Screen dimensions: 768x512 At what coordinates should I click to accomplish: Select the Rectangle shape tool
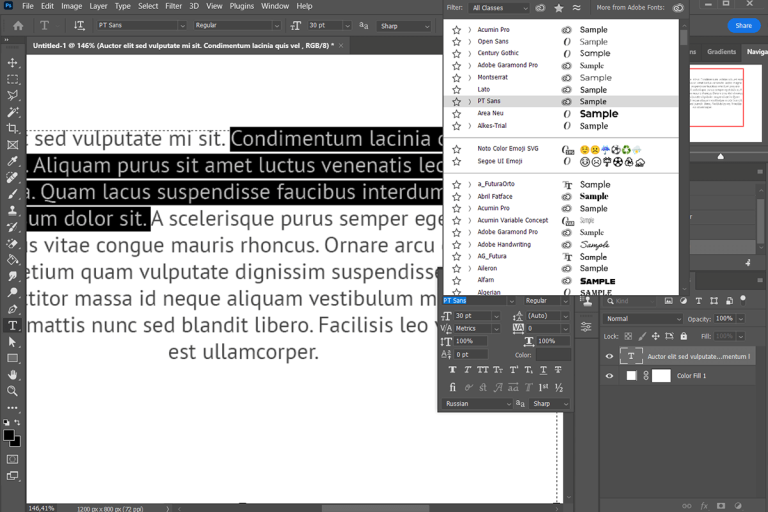click(x=13, y=358)
